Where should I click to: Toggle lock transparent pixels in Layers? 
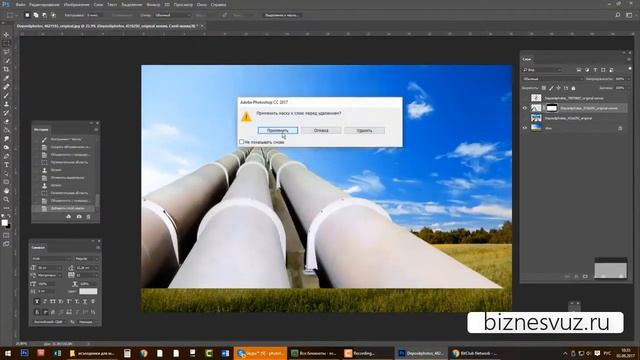point(544,88)
